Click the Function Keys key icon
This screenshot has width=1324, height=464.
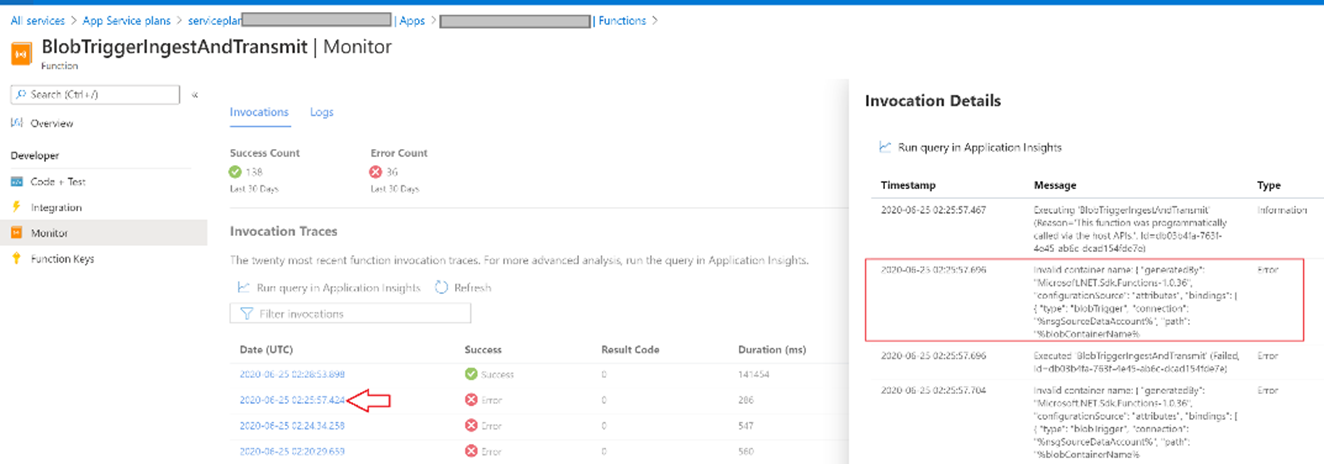click(16, 259)
